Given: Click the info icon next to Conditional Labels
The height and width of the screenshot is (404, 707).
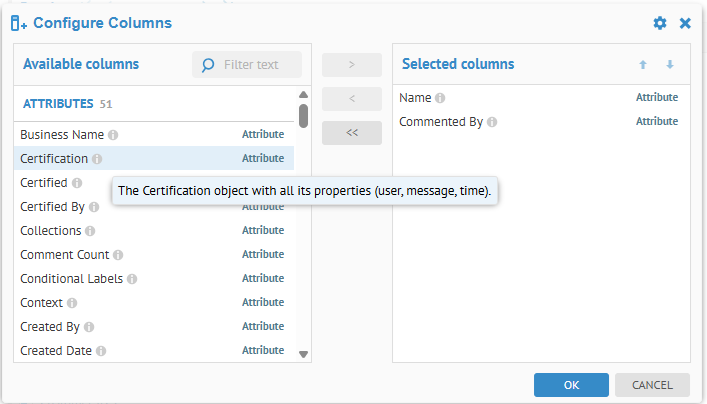Looking at the screenshot, I should pyautogui.click(x=132, y=279).
